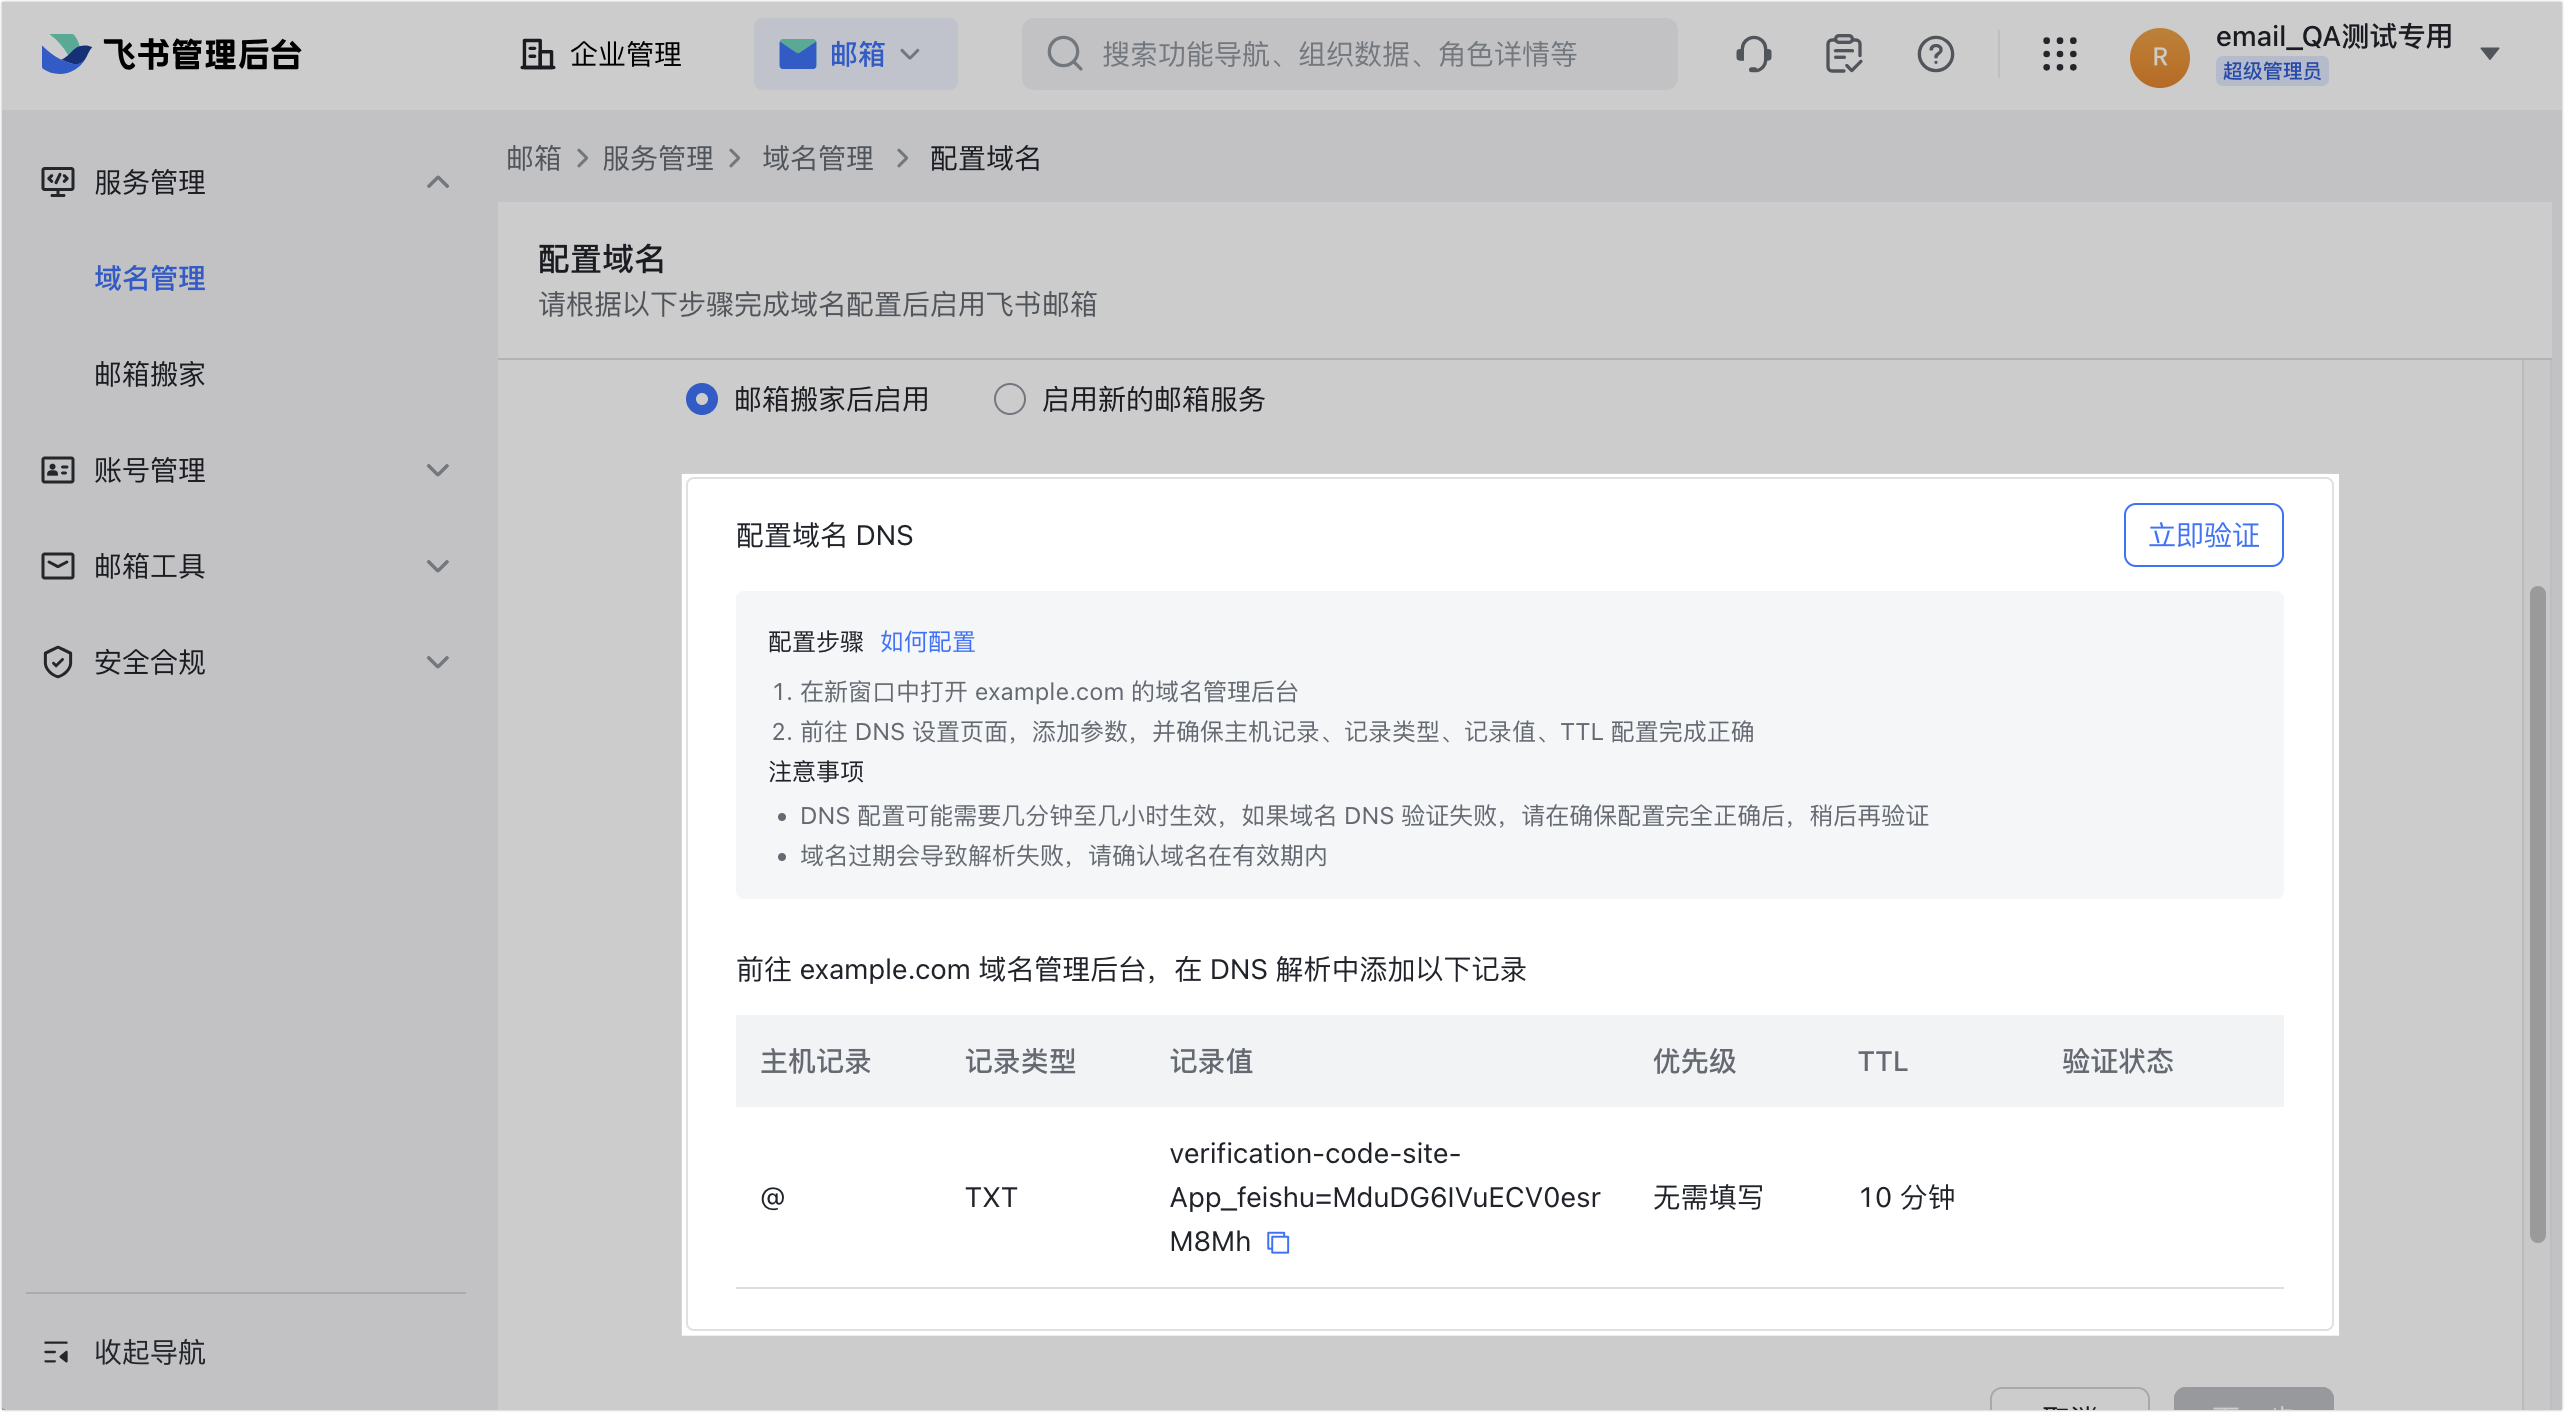Open the 如何配置 help link
Image resolution: width=2564 pixels, height=1412 pixels.
click(927, 642)
